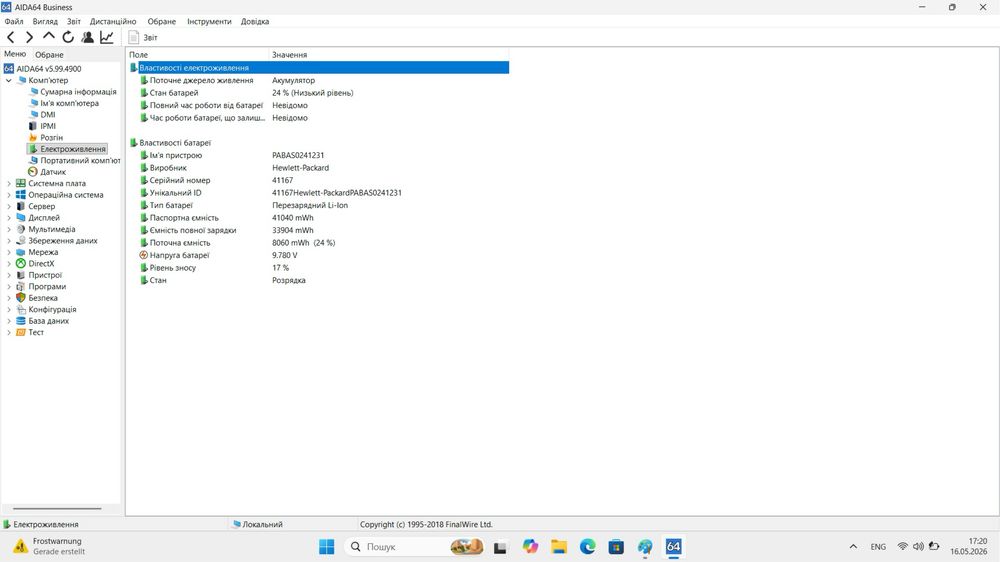This screenshot has width=1000, height=562.
Task: Expand the Мультимедіа node
Action: 8,230
